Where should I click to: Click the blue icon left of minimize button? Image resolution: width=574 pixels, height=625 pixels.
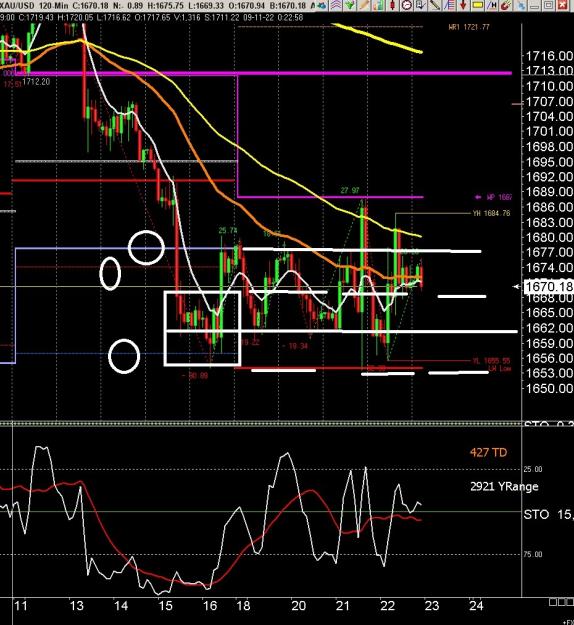(x=521, y=5)
